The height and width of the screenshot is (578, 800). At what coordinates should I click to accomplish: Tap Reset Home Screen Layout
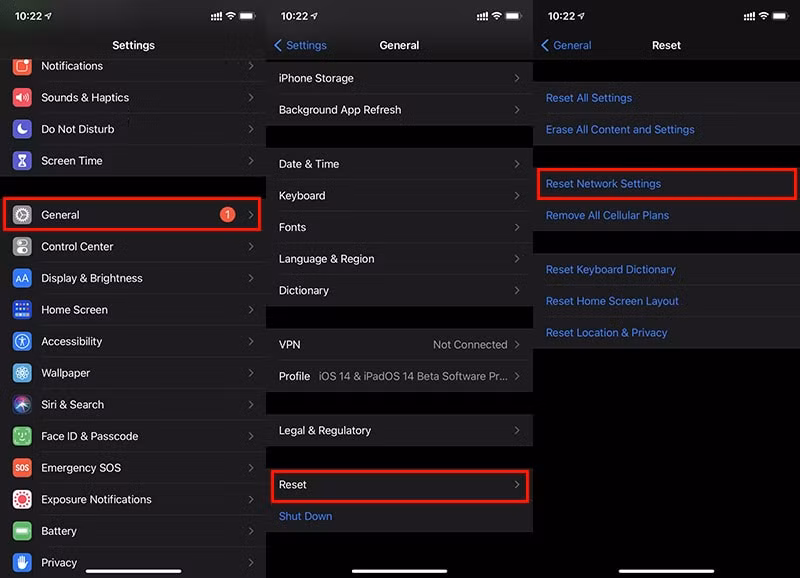612,301
